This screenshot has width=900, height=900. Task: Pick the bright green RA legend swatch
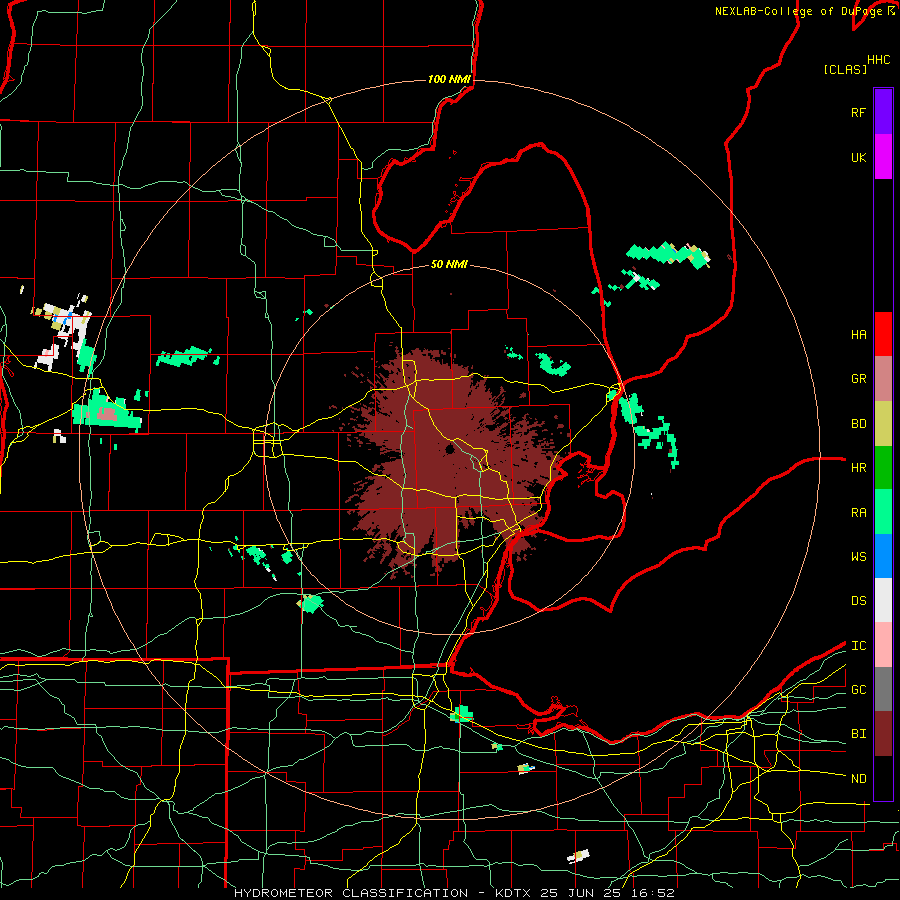883,512
